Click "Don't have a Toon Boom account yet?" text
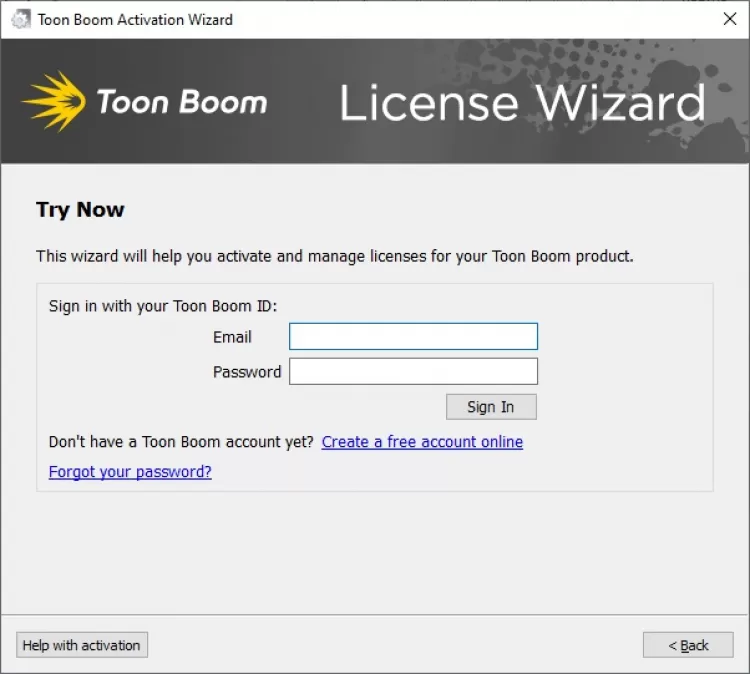 (181, 442)
